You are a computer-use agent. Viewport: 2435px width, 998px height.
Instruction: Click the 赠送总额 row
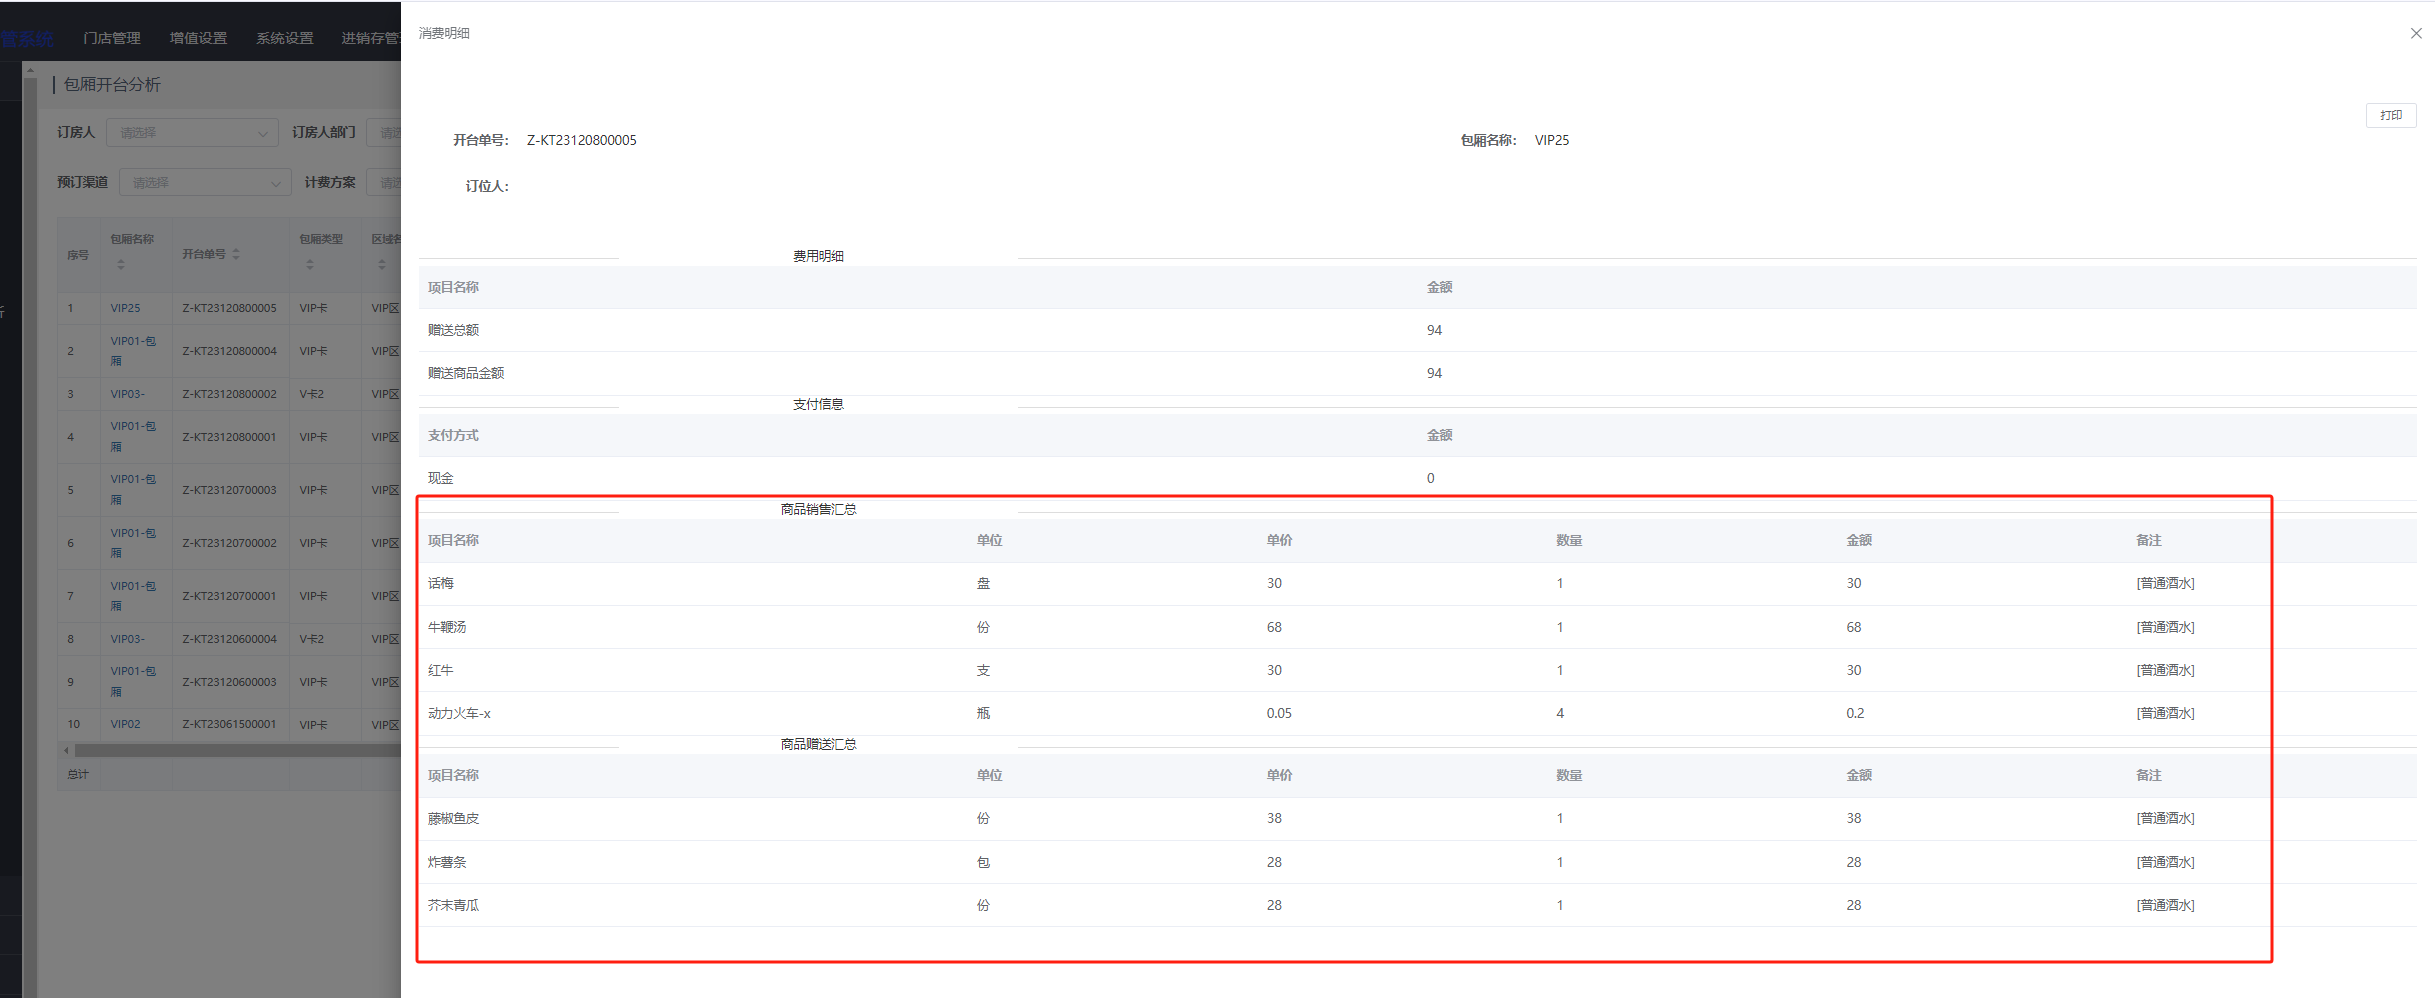pyautogui.click(x=1418, y=330)
